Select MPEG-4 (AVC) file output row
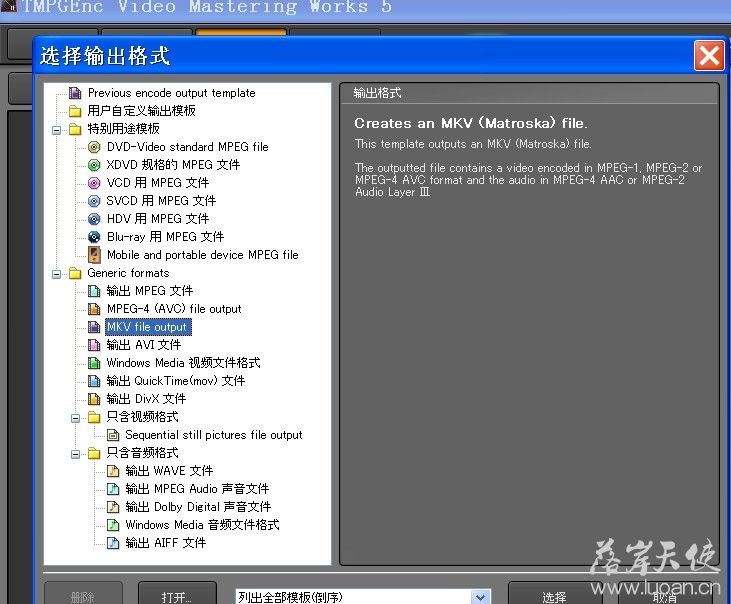The image size is (731, 604). point(174,309)
